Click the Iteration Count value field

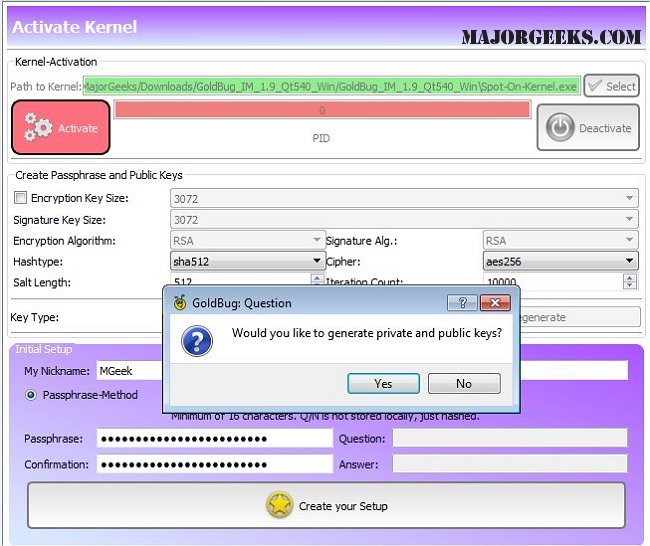pyautogui.click(x=553, y=281)
